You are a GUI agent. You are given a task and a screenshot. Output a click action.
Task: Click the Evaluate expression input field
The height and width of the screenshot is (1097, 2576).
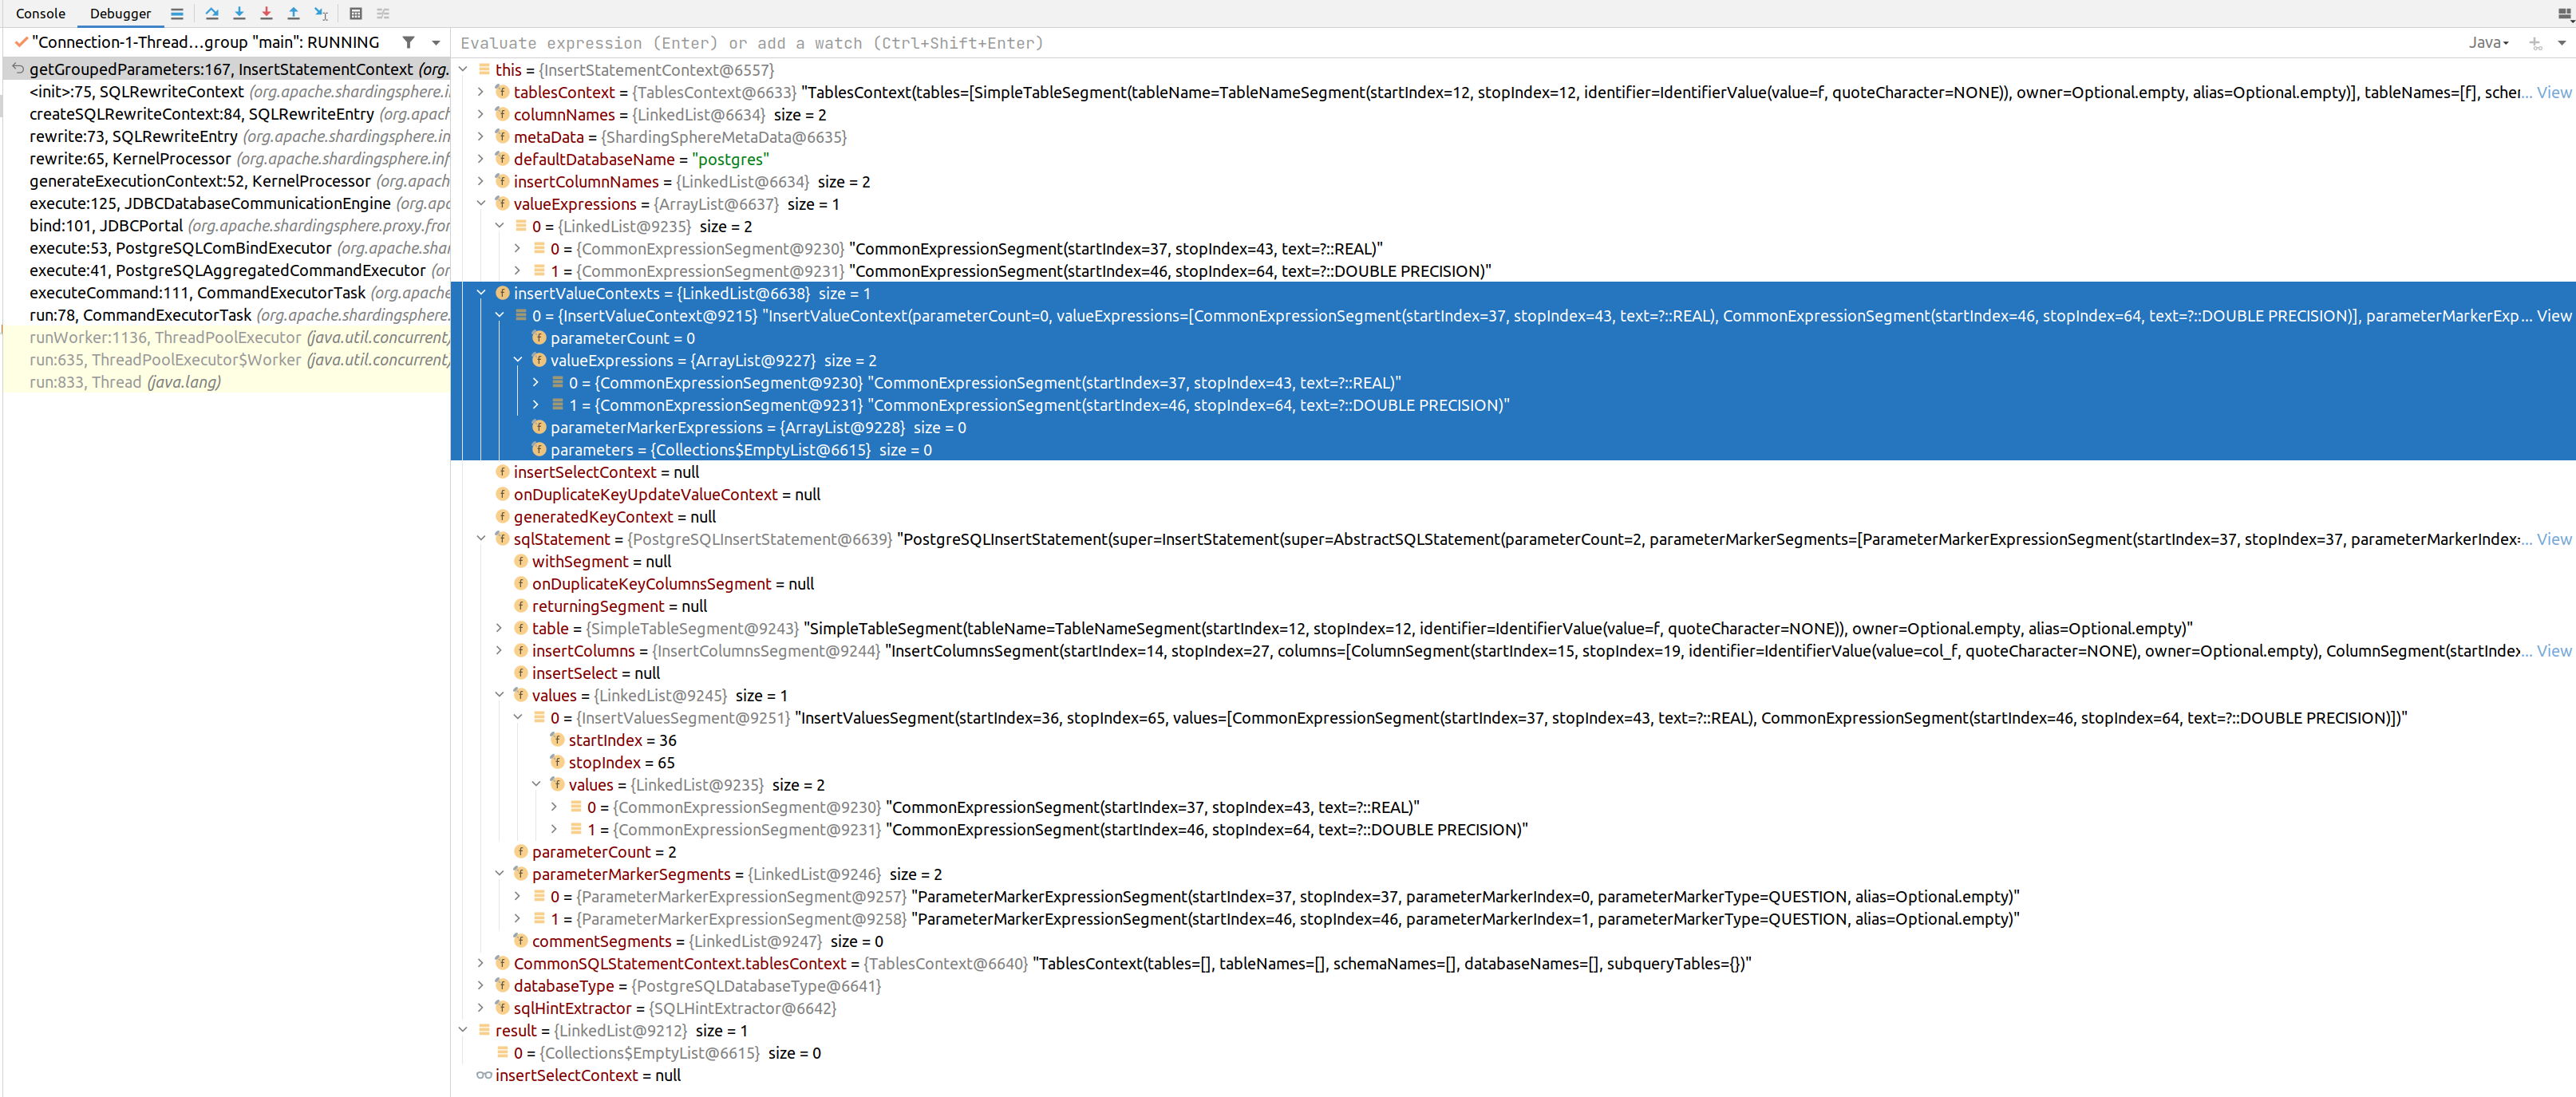(x=900, y=43)
